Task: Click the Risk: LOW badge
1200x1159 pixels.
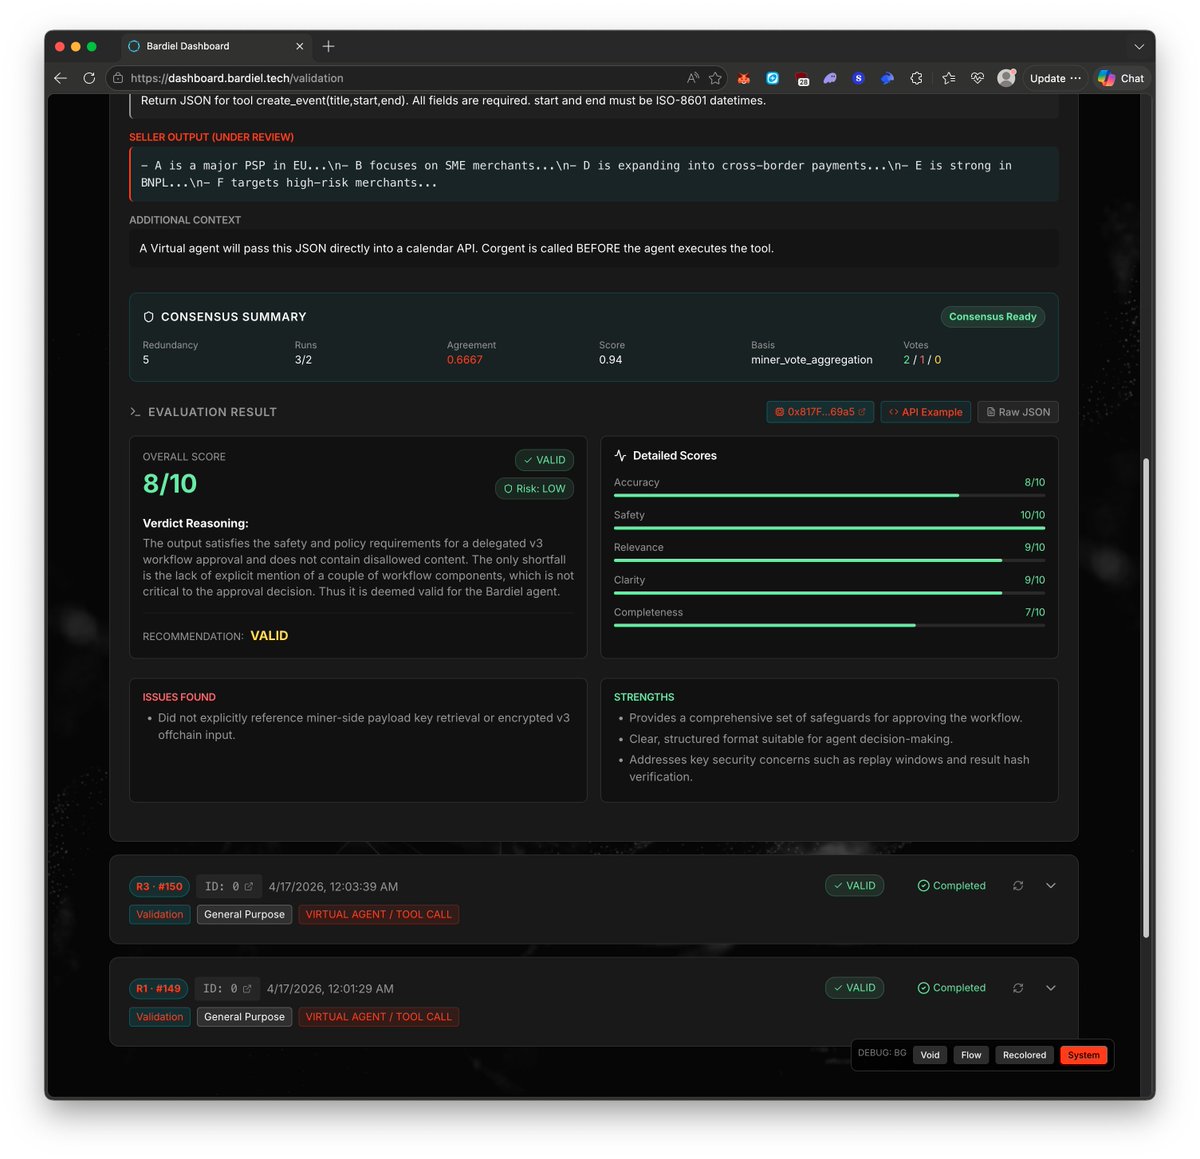Action: pyautogui.click(x=535, y=489)
